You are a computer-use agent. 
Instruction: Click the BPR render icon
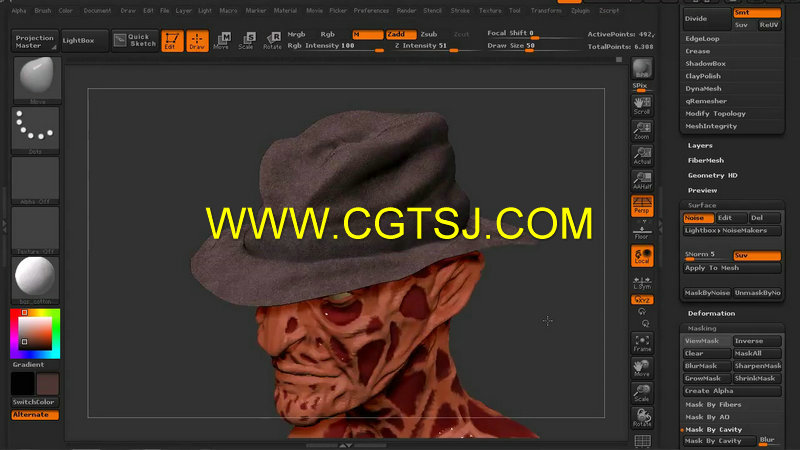pos(642,68)
